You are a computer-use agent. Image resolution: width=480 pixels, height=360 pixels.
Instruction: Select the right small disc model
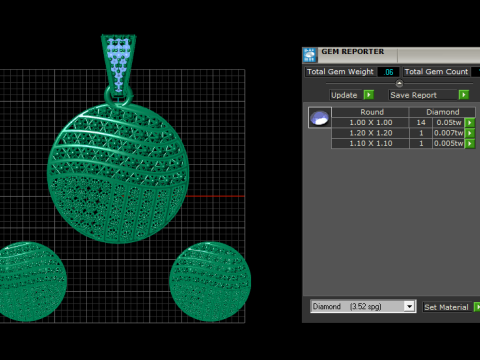point(210,282)
